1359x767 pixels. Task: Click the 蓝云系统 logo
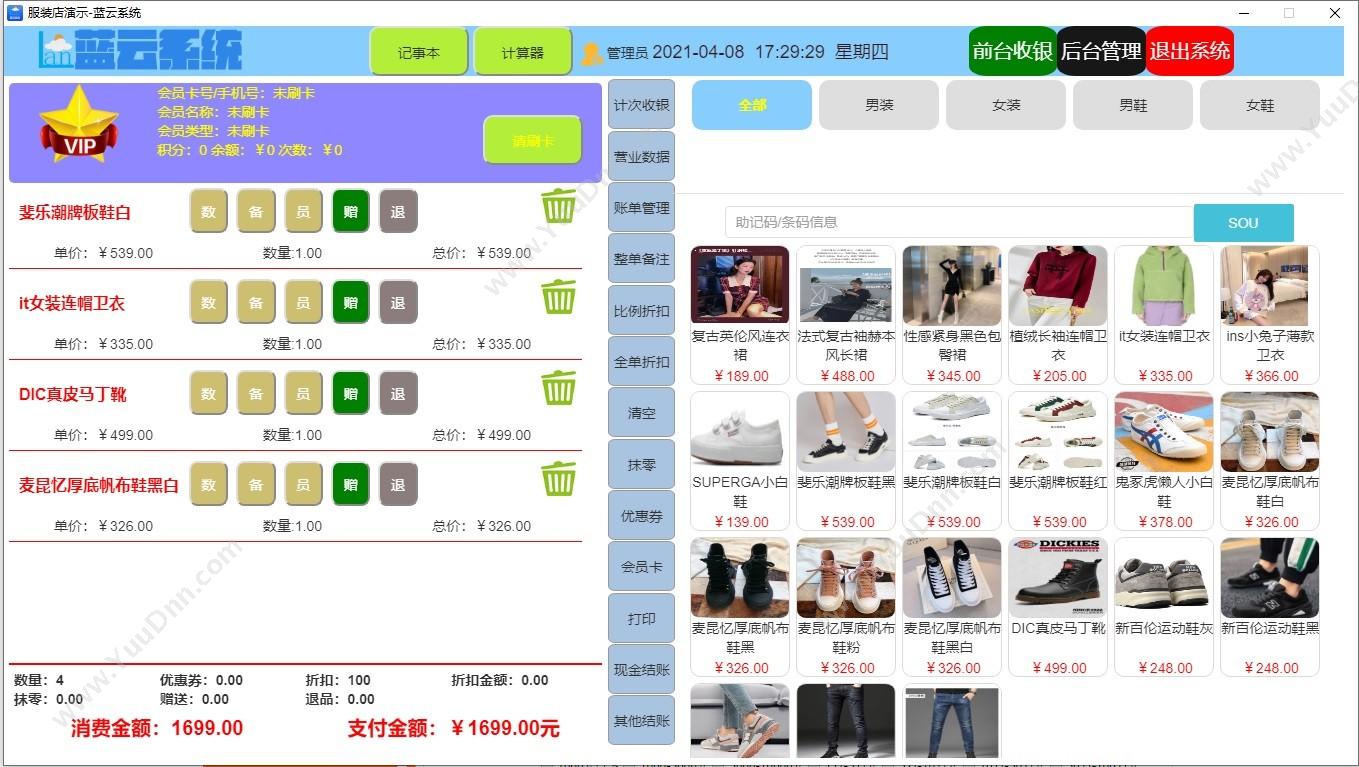point(140,50)
